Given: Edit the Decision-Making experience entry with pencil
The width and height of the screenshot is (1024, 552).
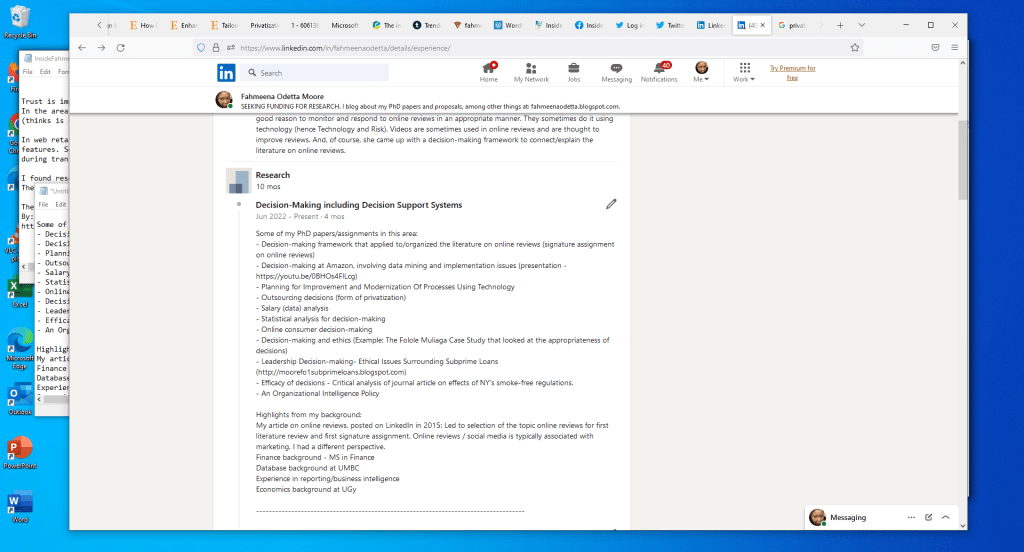Looking at the screenshot, I should point(611,204).
